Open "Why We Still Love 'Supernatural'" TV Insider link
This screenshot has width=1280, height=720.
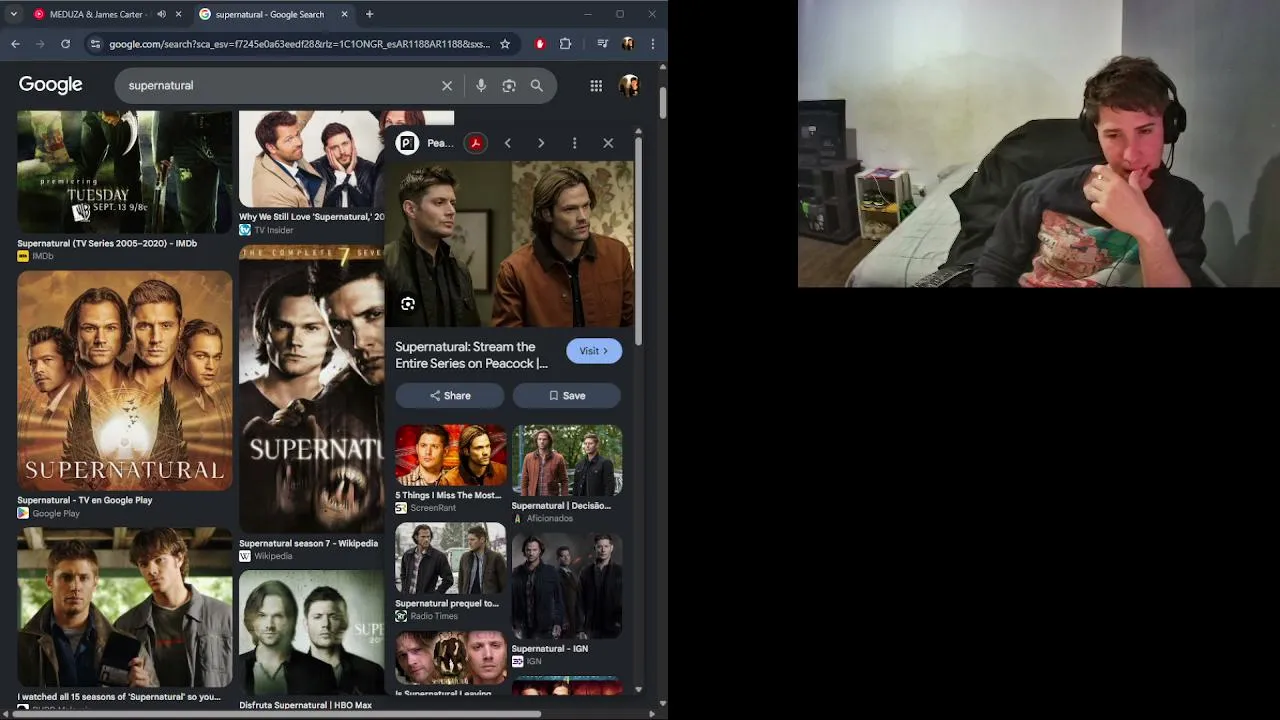click(x=312, y=216)
